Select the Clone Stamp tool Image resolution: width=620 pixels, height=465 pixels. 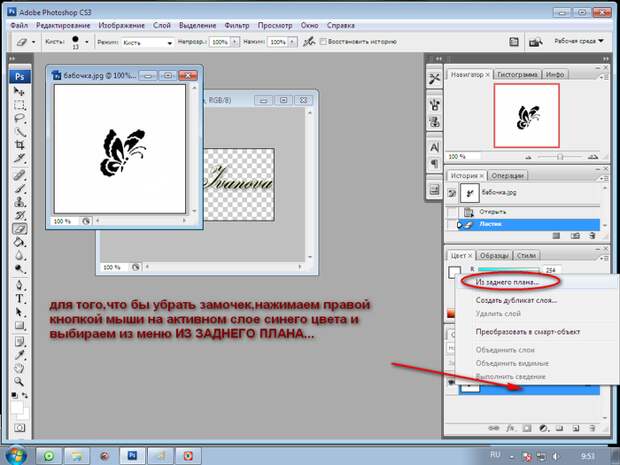click(19, 202)
